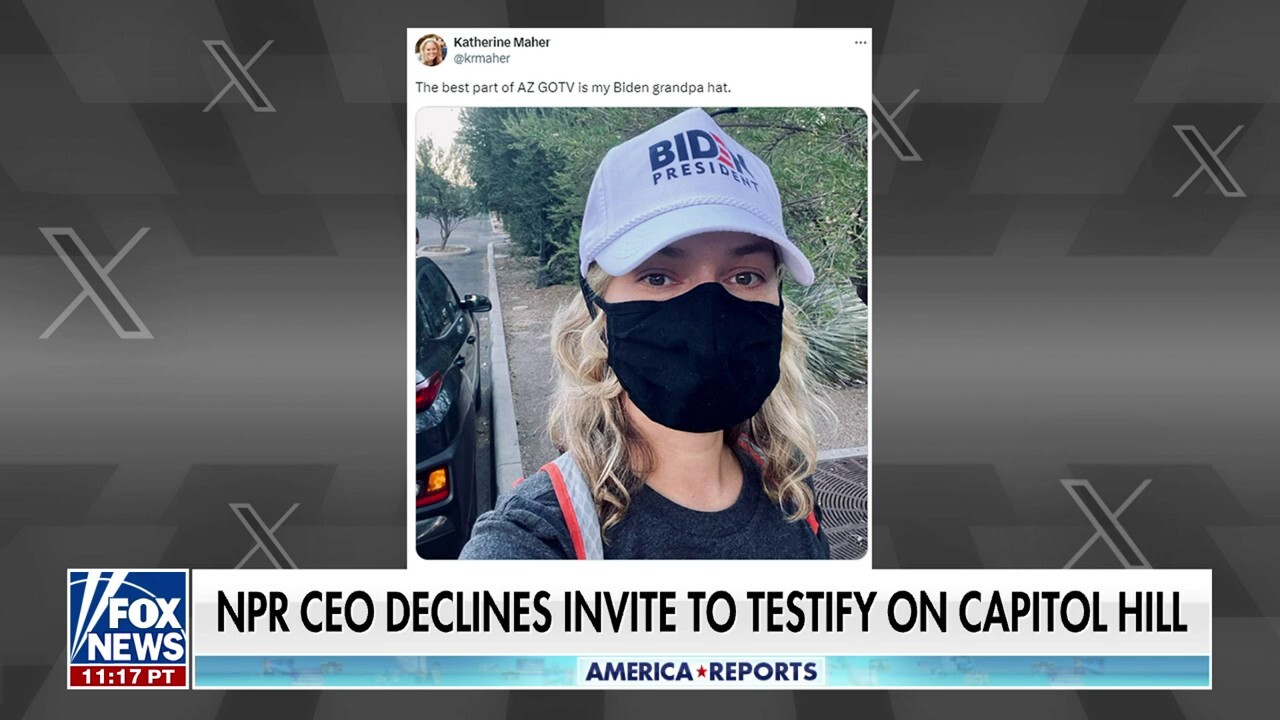This screenshot has width=1280, height=720.
Task: Click the black face mask in photo
Action: point(694,356)
